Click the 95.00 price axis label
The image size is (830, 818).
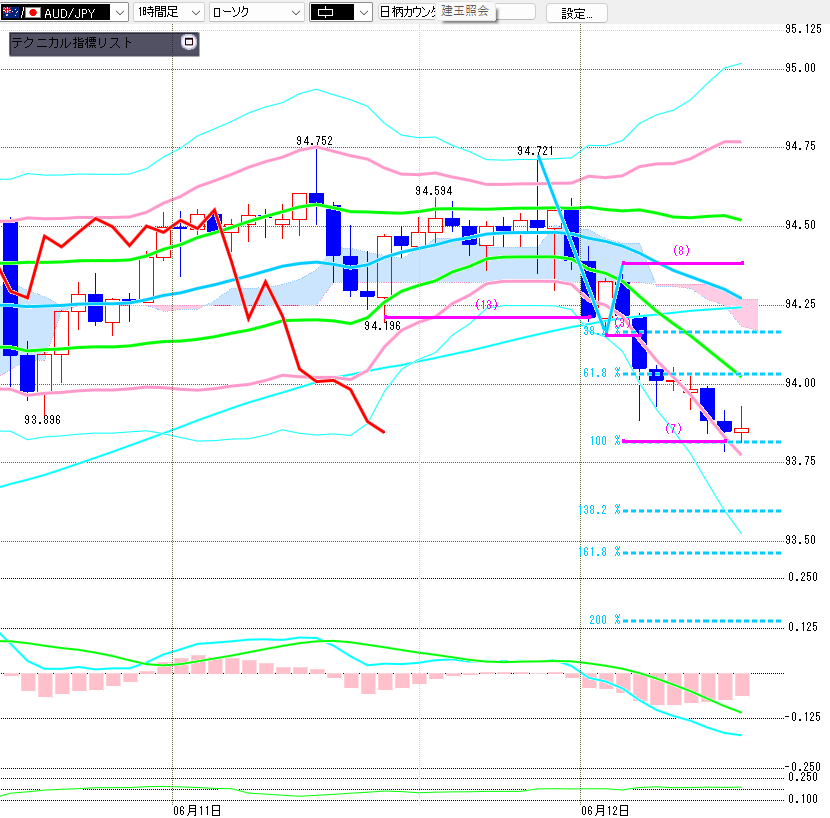tap(800, 68)
